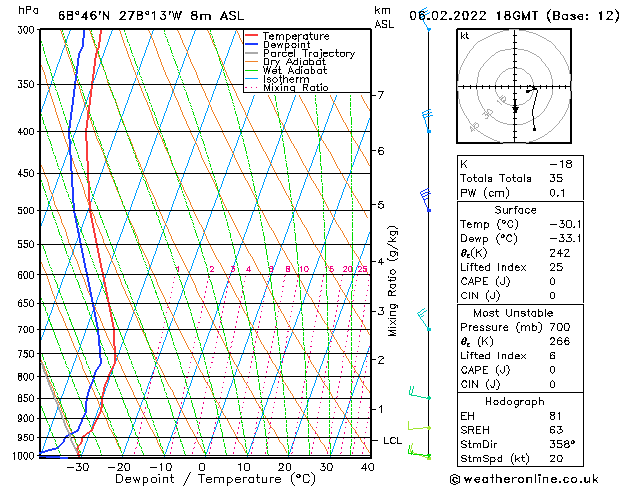Viewport: 629px width, 486px height.
Task: Click the Dewpoint / Temperature (°C) axis title
Action: point(215,479)
